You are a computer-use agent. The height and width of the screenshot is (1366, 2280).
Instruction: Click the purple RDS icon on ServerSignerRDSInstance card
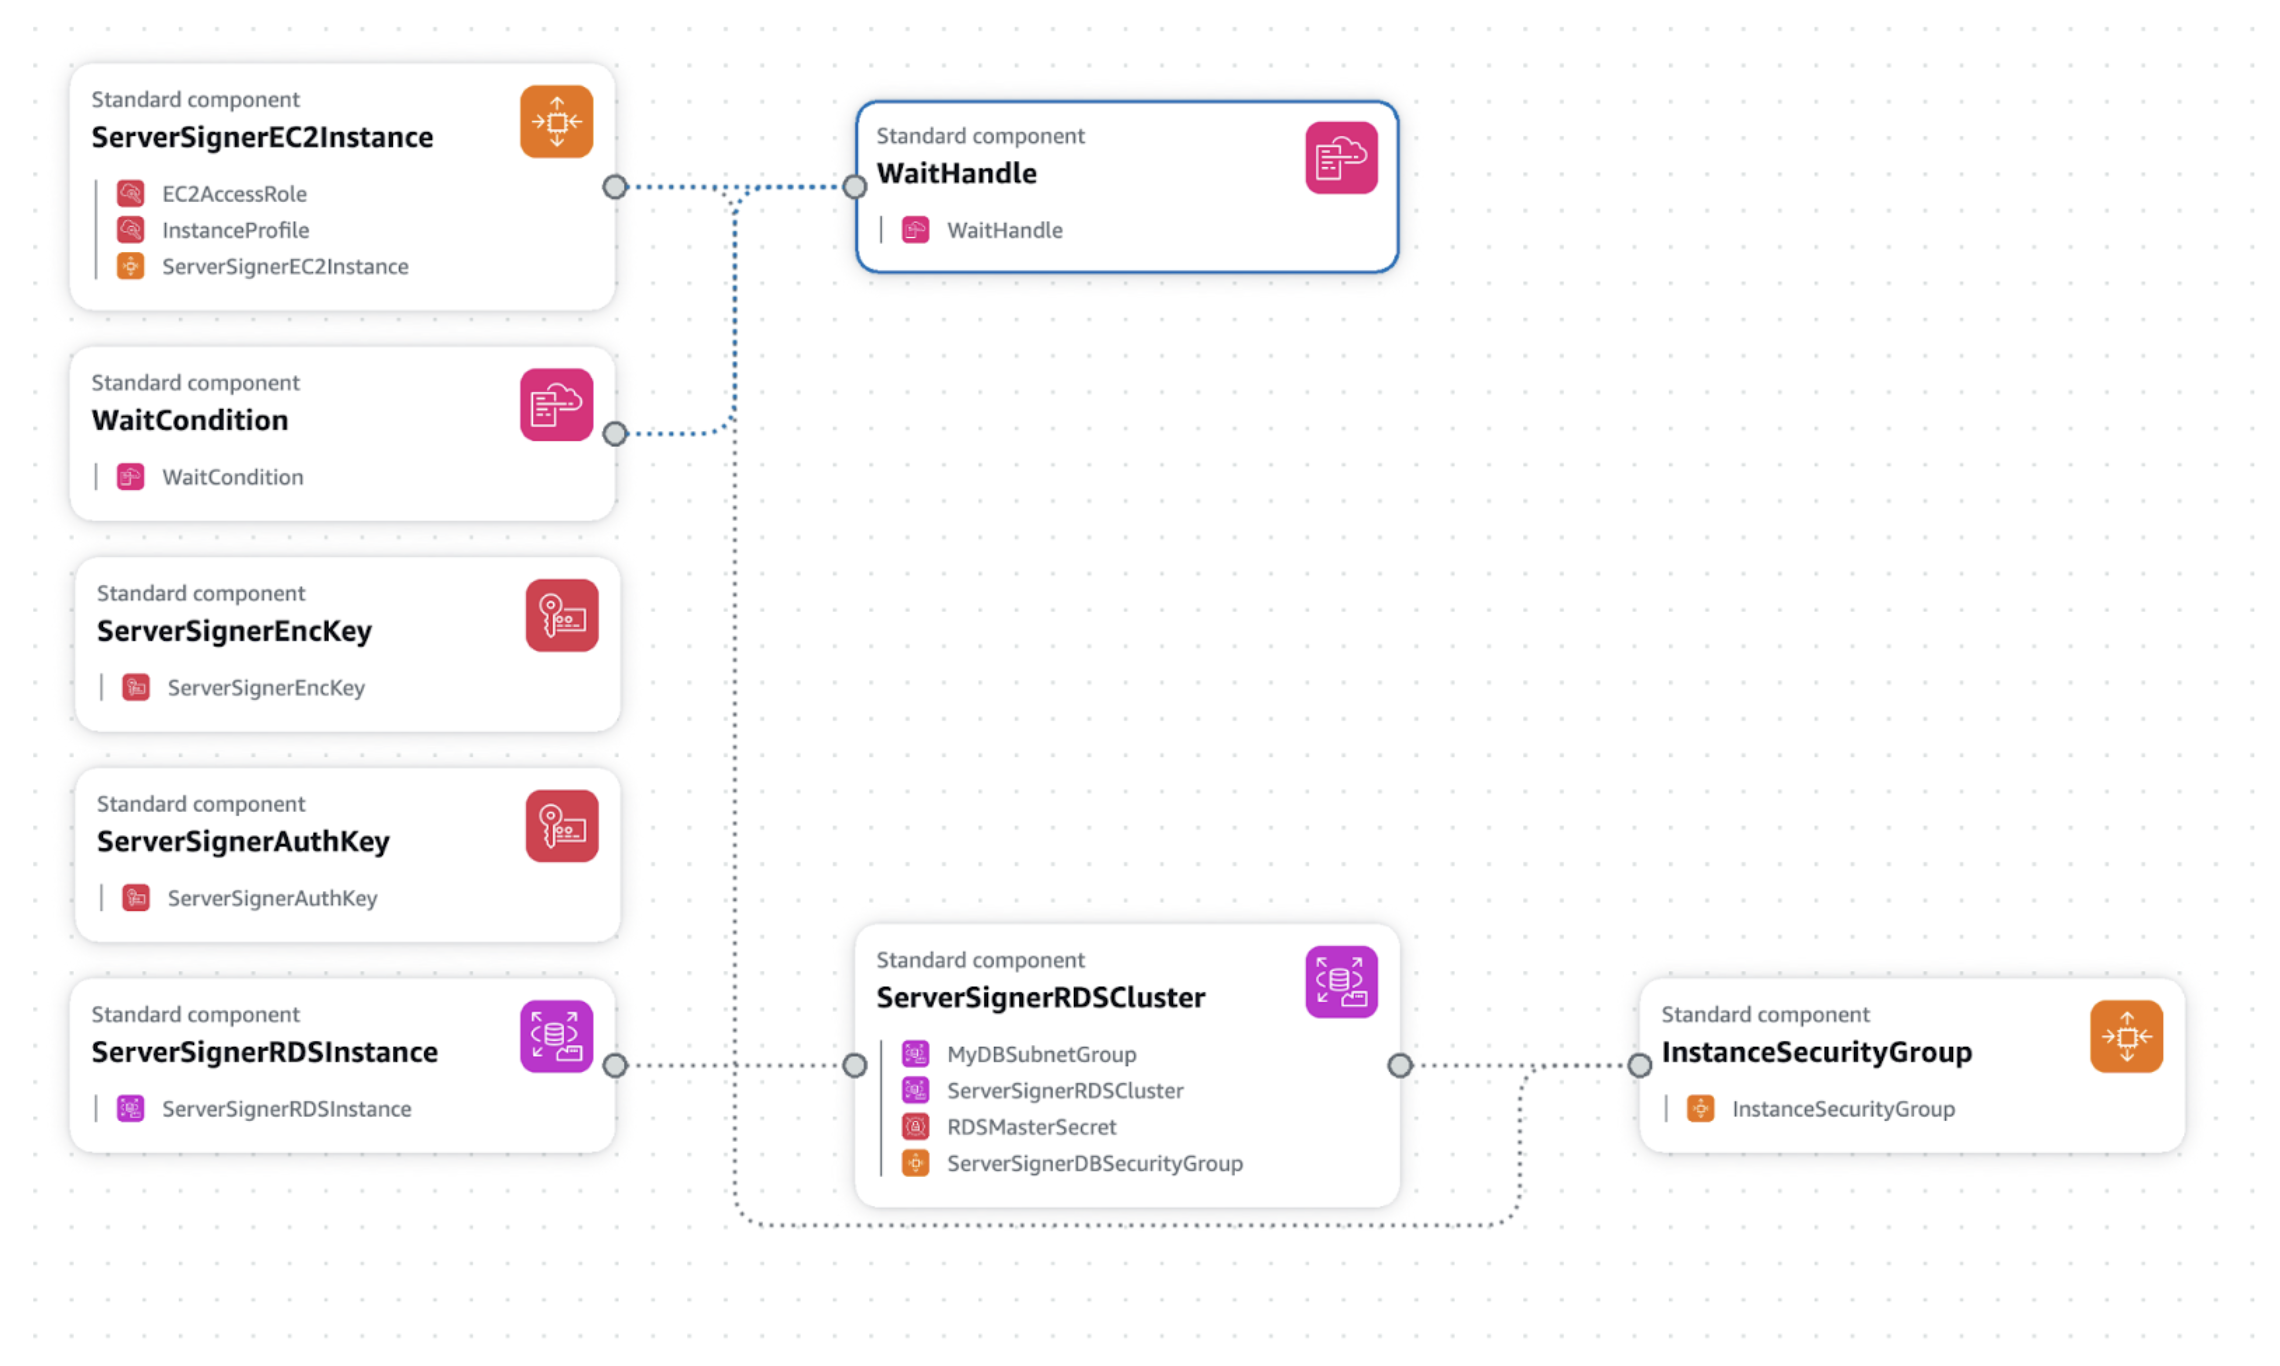556,1037
